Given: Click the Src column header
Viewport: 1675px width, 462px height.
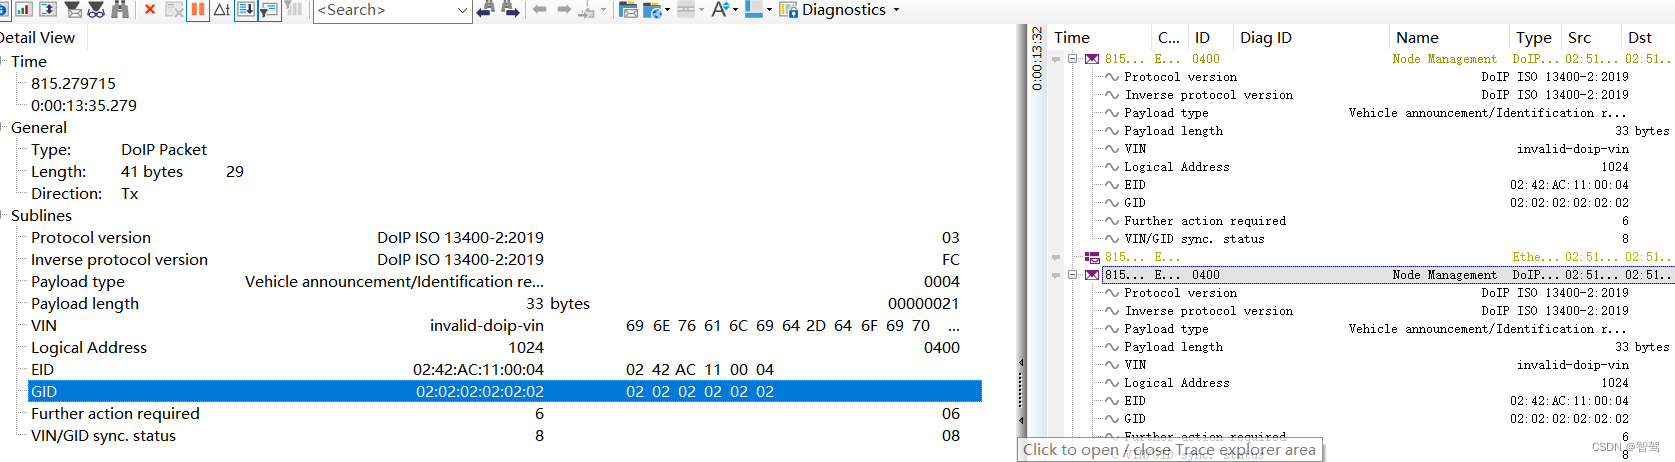Looking at the screenshot, I should click(1579, 37).
